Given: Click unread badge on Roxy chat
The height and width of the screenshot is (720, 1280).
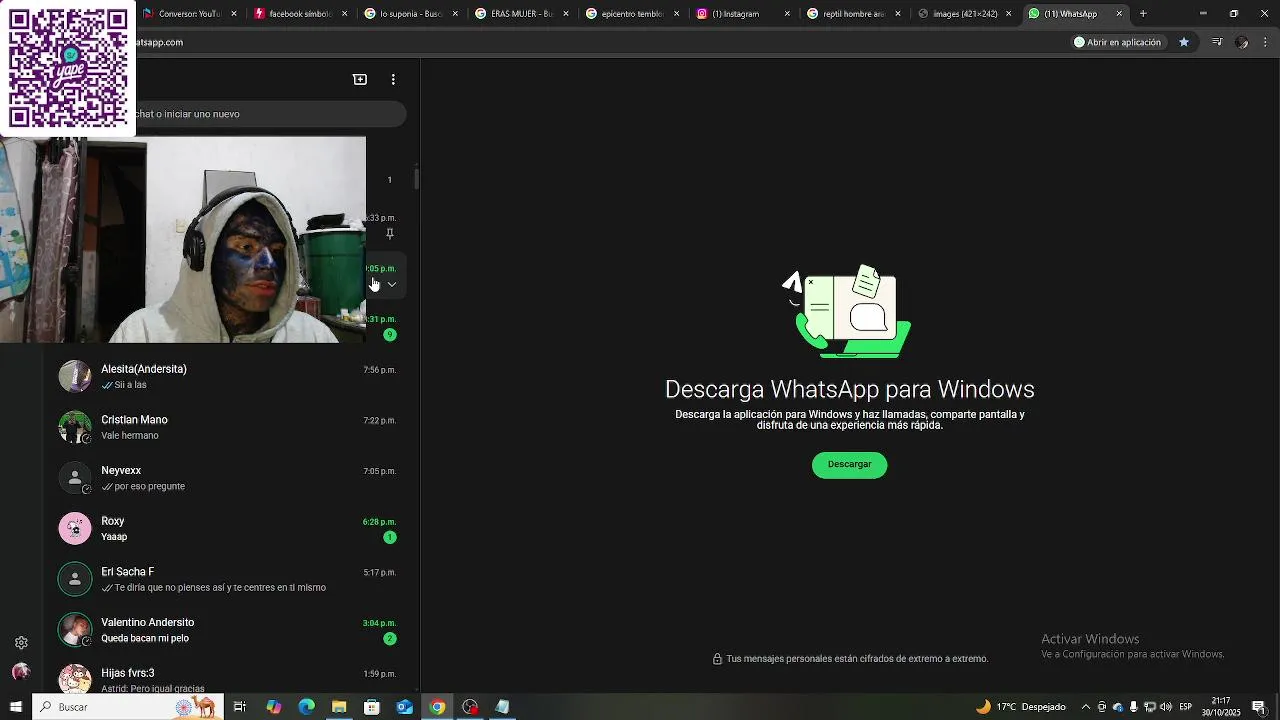Looking at the screenshot, I should click(390, 538).
